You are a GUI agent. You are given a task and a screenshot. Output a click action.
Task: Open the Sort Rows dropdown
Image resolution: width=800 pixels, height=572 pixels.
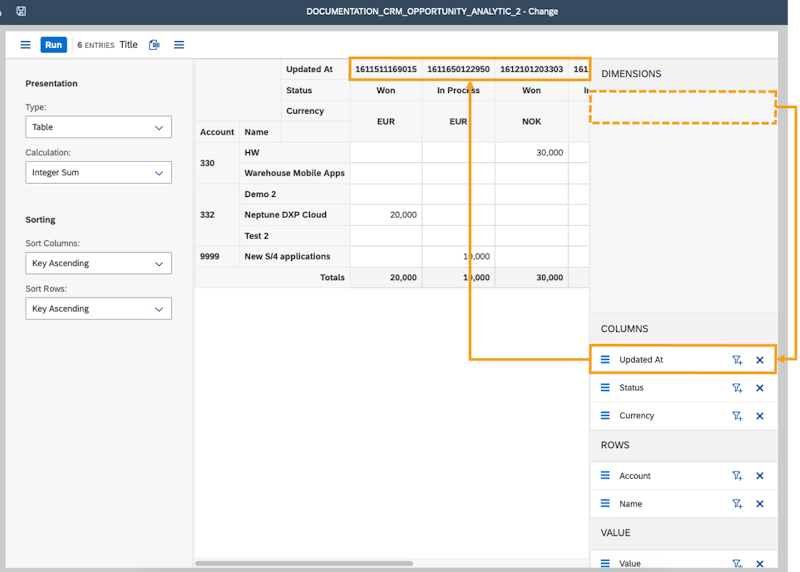coord(98,309)
